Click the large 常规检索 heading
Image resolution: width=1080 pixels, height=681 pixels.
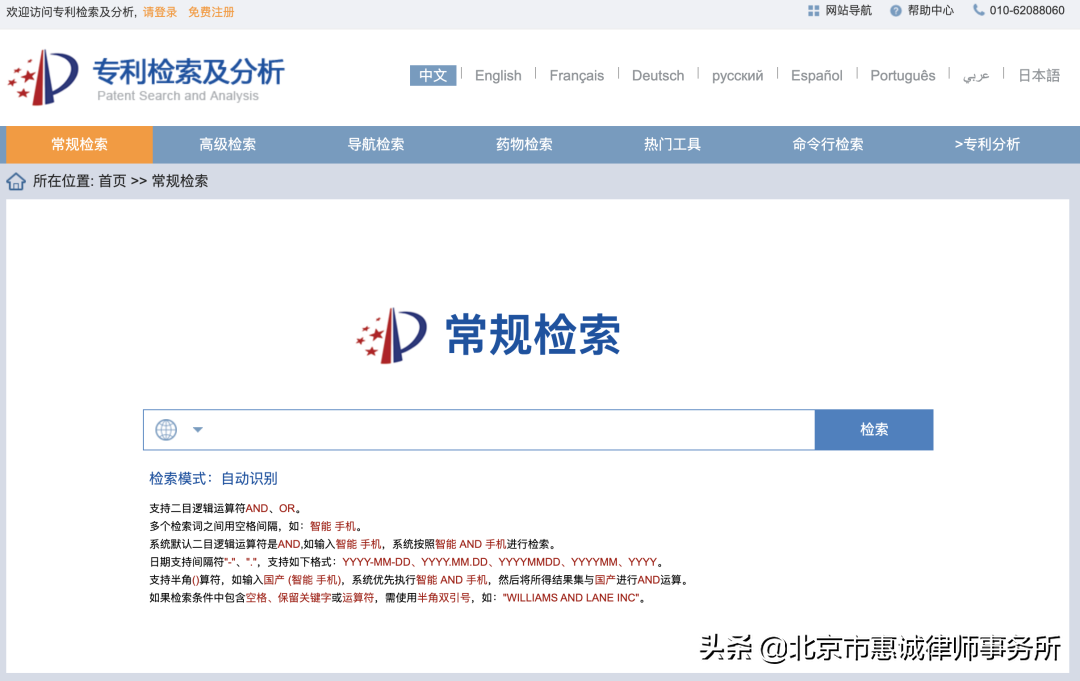click(533, 335)
